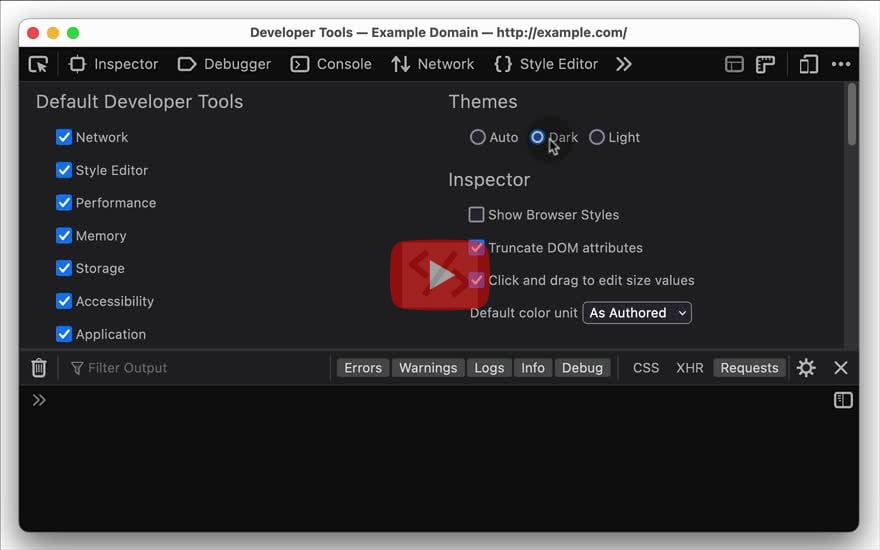
Task: Click the Inspector section heading
Action: click(x=489, y=180)
